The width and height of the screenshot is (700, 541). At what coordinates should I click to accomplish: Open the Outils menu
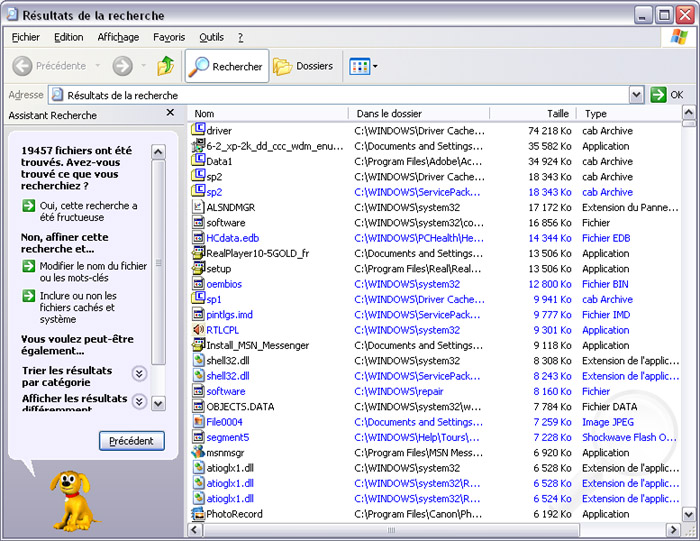pos(211,37)
